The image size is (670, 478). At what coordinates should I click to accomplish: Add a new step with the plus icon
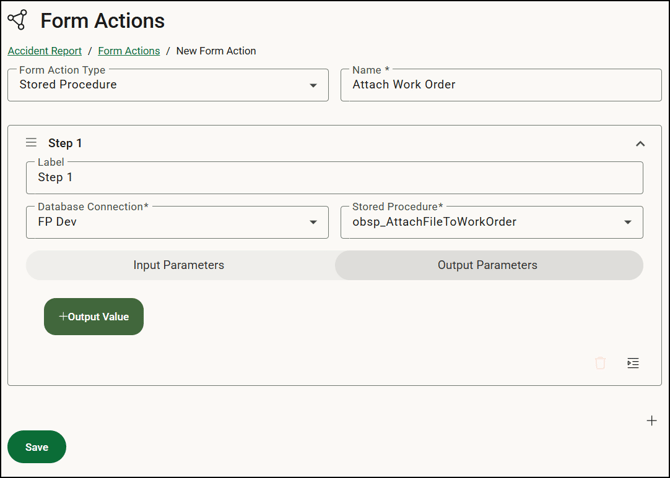tap(651, 421)
